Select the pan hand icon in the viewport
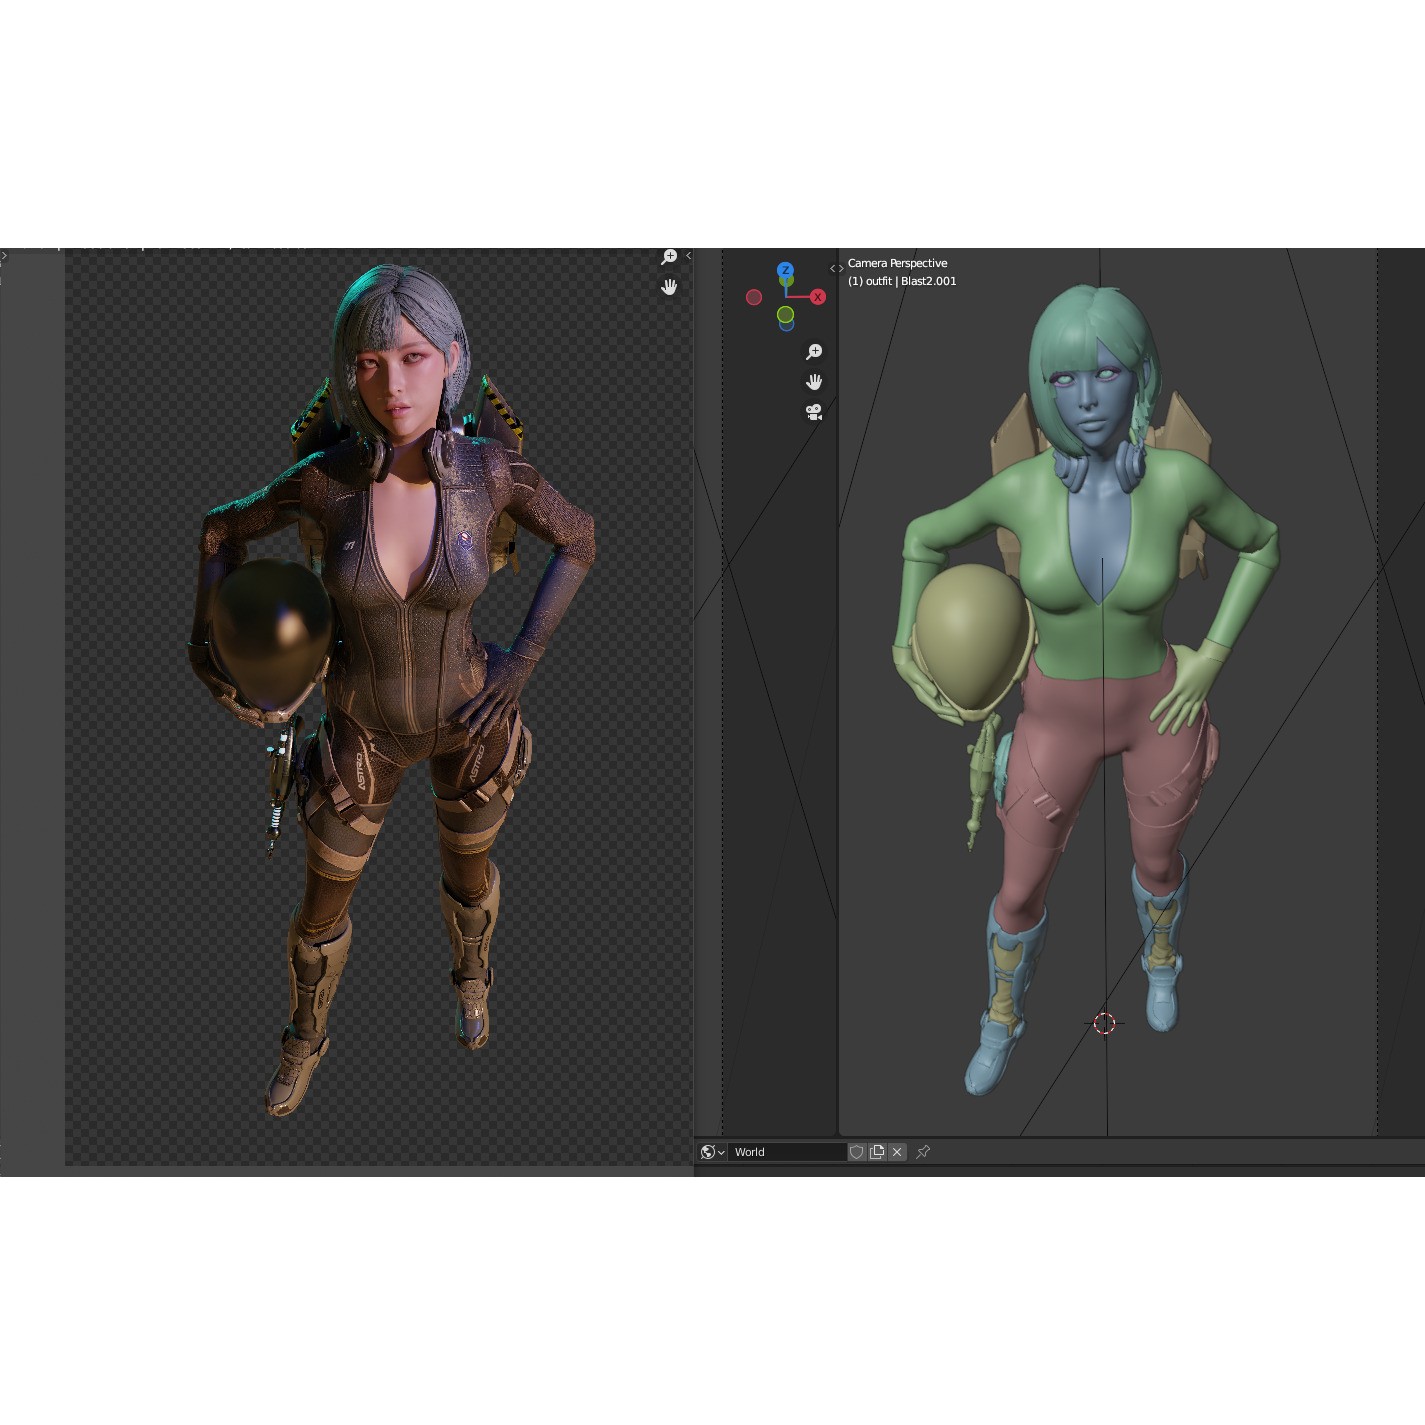This screenshot has height=1425, width=1425. click(813, 381)
